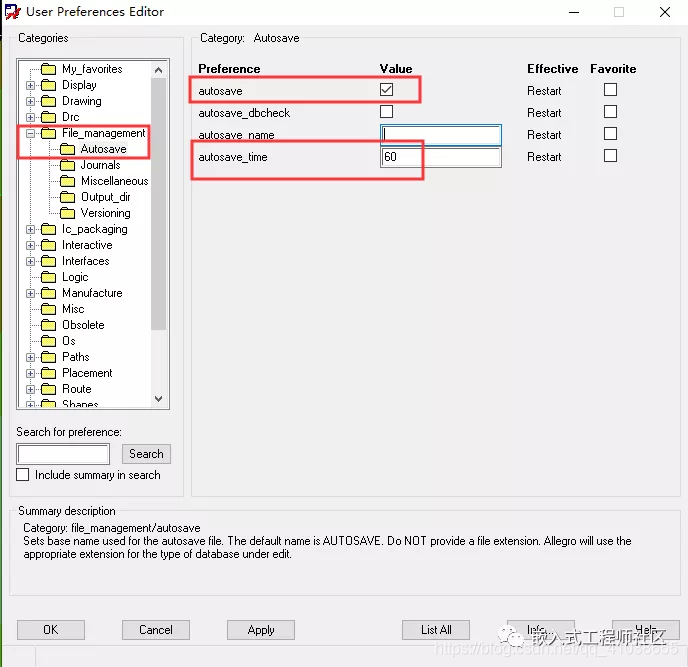
Task: Collapse the File_management category node
Action: pyautogui.click(x=30, y=133)
